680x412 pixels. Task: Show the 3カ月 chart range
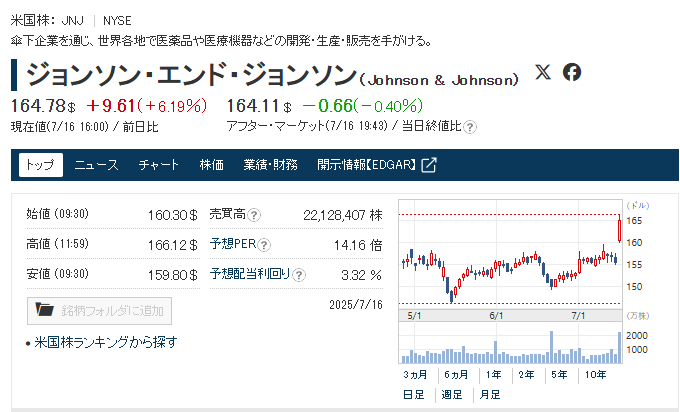(415, 375)
